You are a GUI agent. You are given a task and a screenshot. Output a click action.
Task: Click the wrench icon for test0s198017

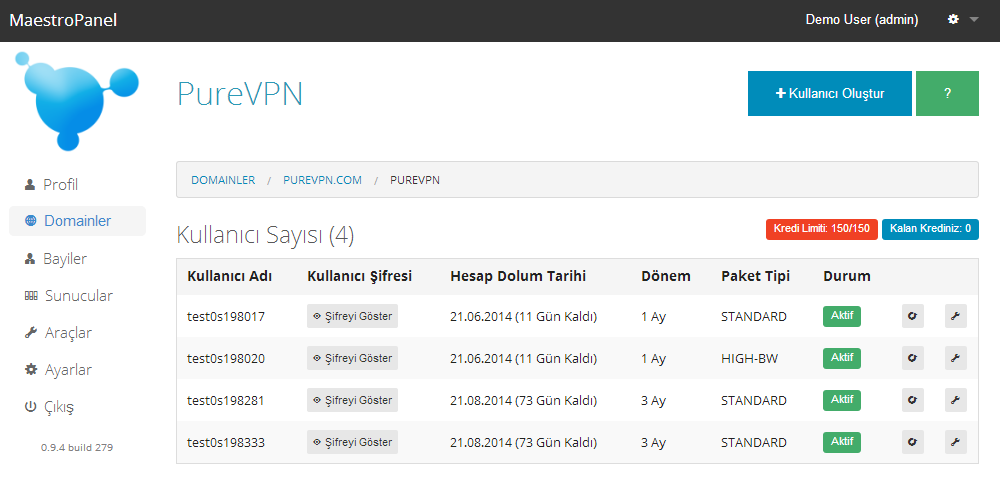(955, 316)
